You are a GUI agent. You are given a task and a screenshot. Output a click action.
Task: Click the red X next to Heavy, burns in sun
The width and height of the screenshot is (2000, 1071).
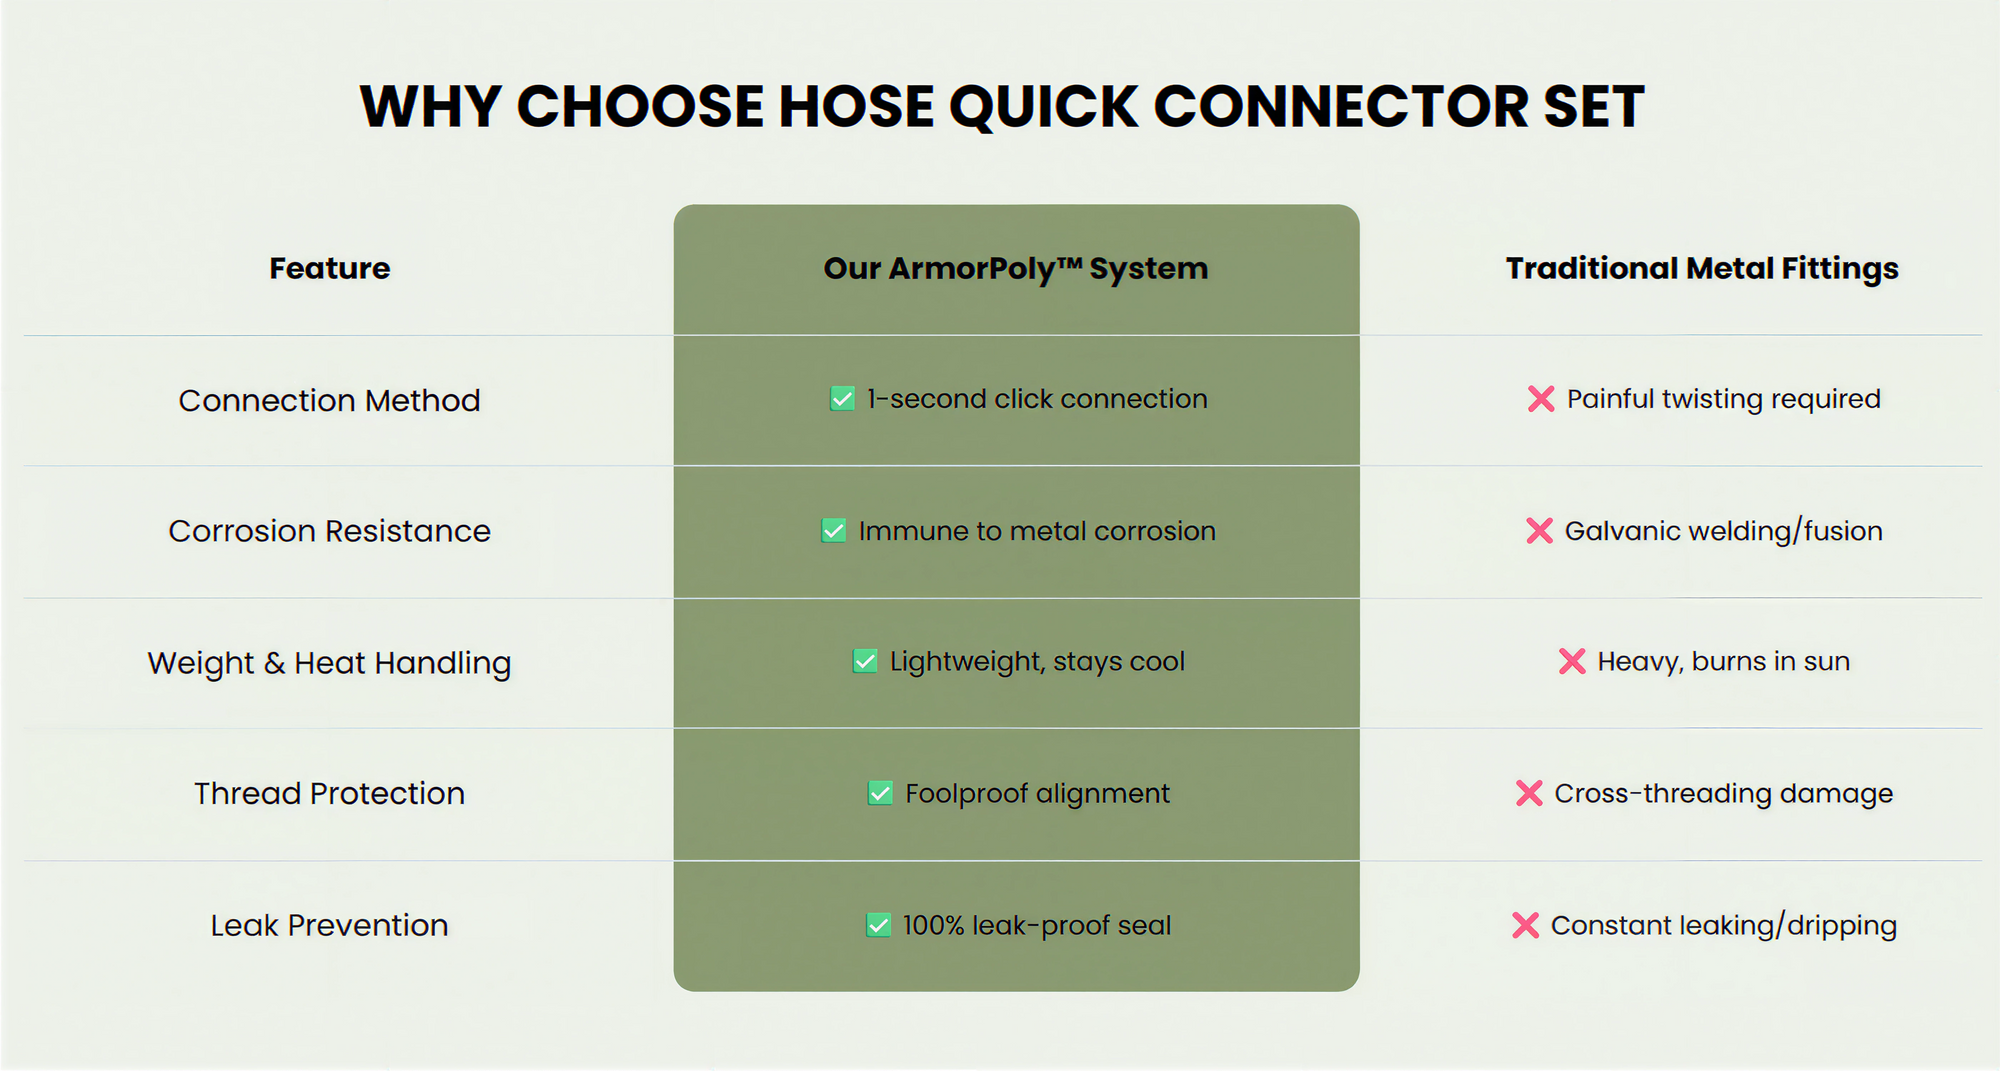[x=1572, y=661]
